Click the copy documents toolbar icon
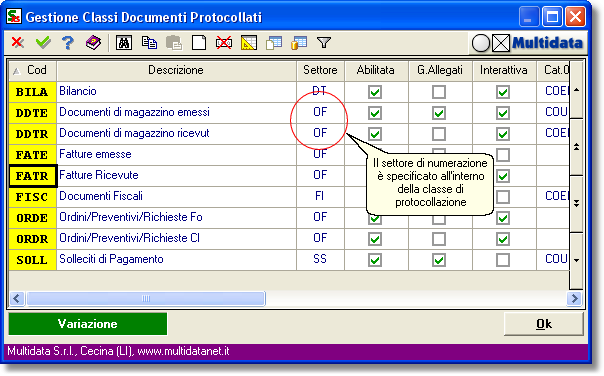 pyautogui.click(x=149, y=42)
